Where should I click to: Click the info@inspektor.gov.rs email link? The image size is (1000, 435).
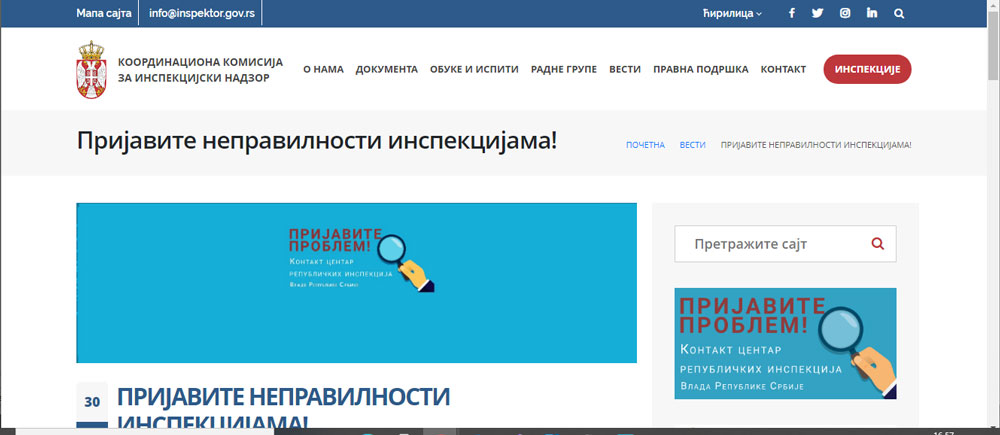point(200,14)
